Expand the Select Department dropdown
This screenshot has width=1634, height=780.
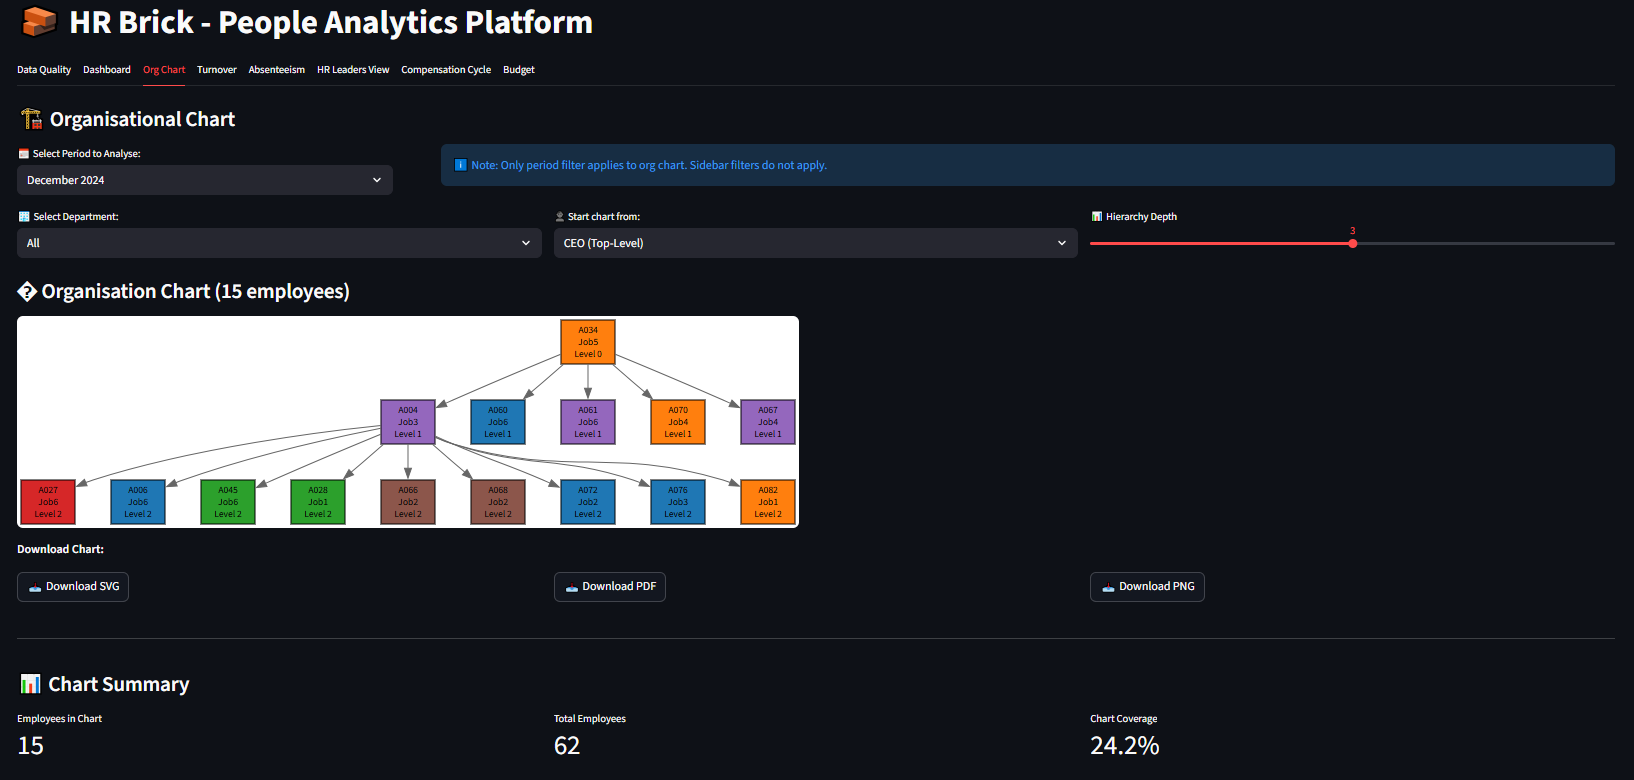pyautogui.click(x=278, y=243)
